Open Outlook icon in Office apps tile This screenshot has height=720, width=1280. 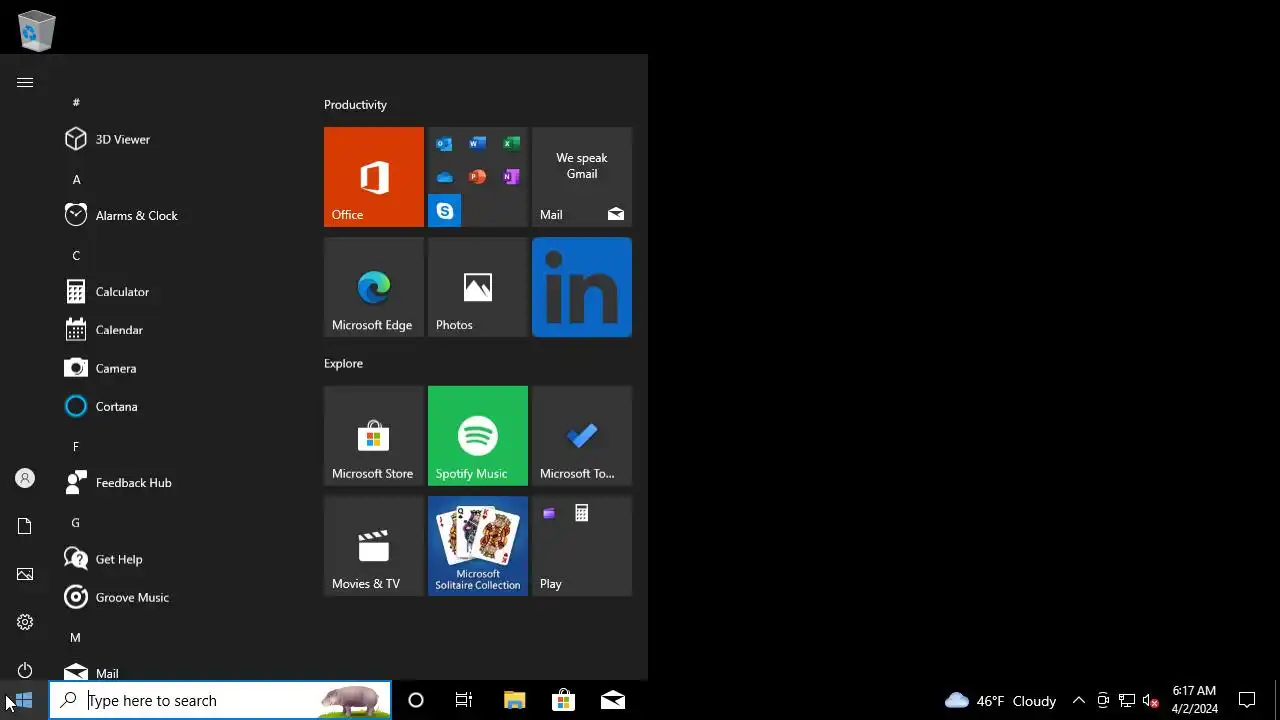[x=444, y=144]
